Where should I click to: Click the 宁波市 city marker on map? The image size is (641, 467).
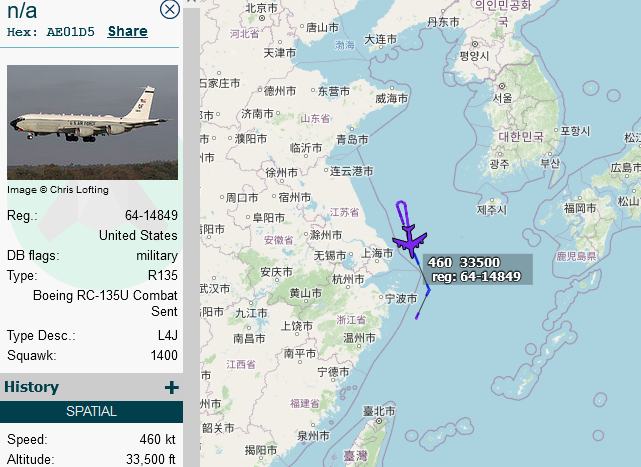[x=381, y=297]
